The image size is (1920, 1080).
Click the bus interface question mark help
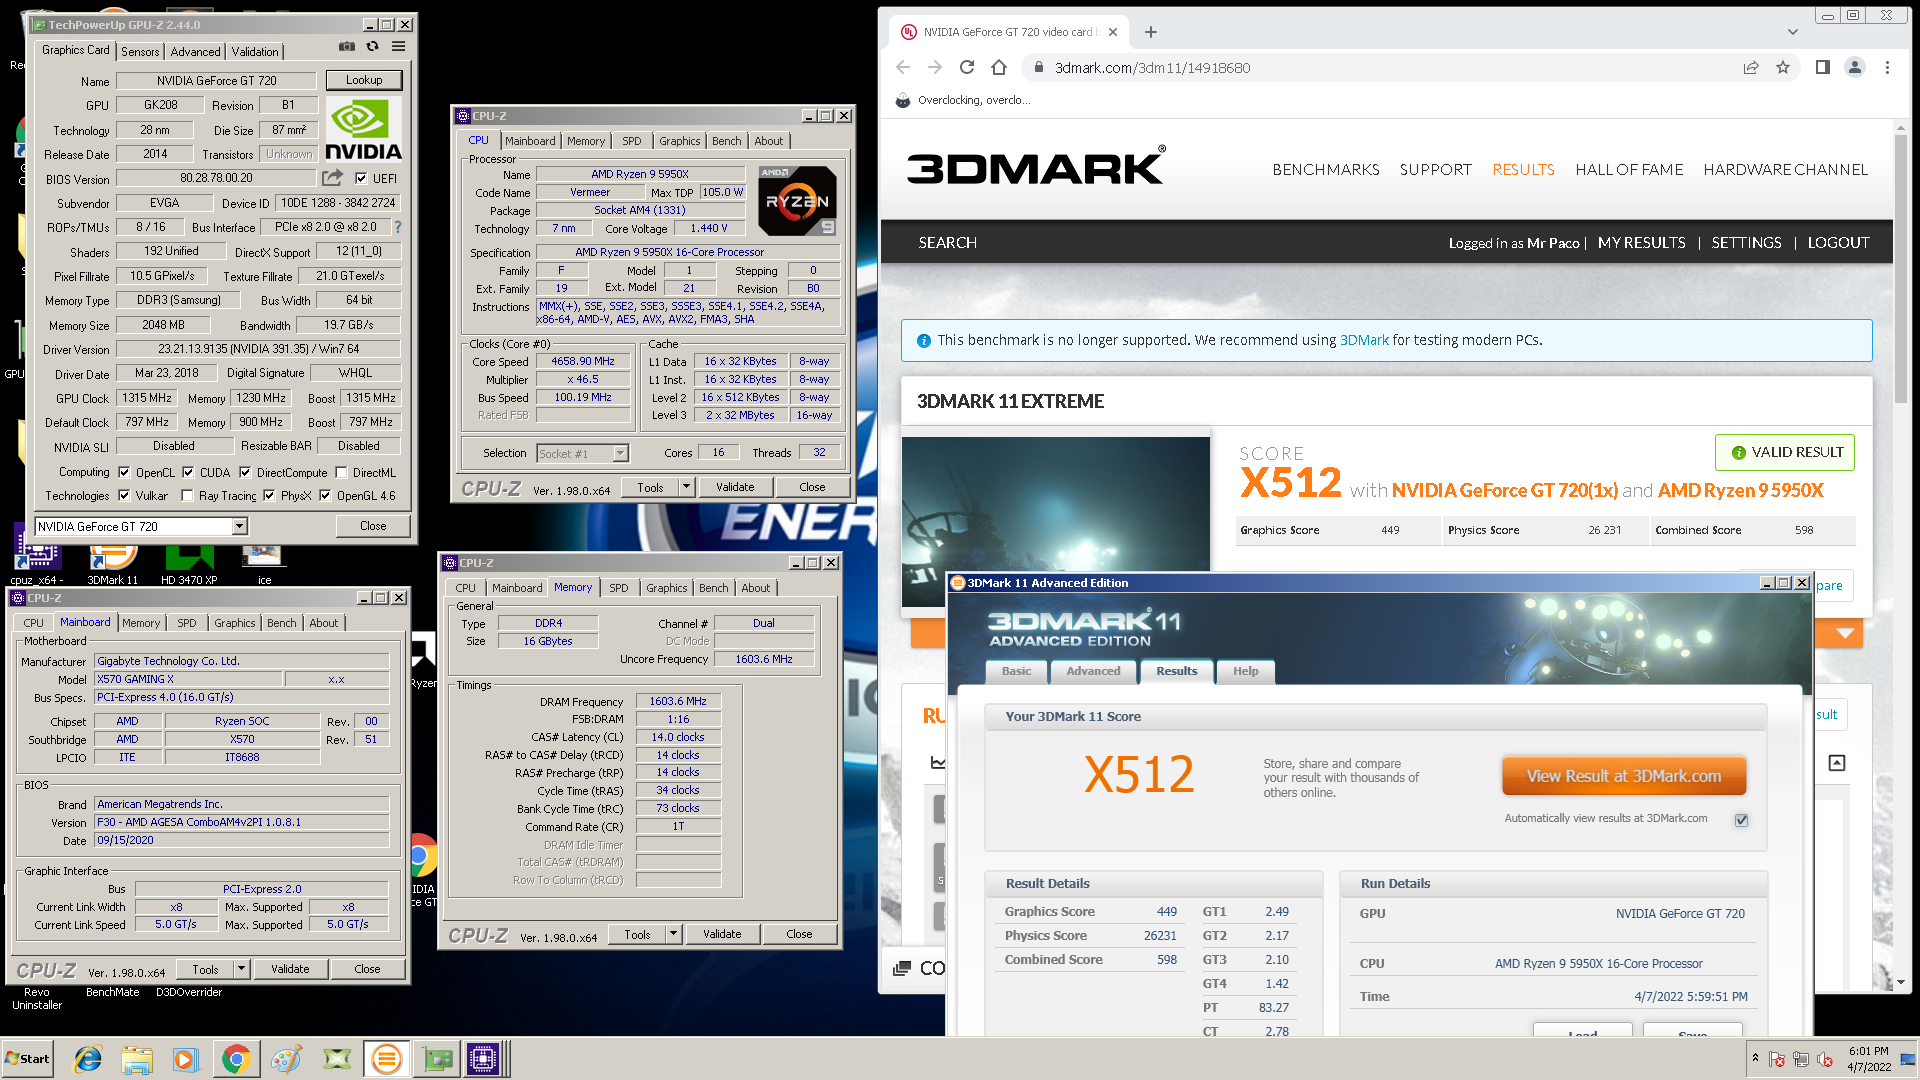pyautogui.click(x=398, y=227)
